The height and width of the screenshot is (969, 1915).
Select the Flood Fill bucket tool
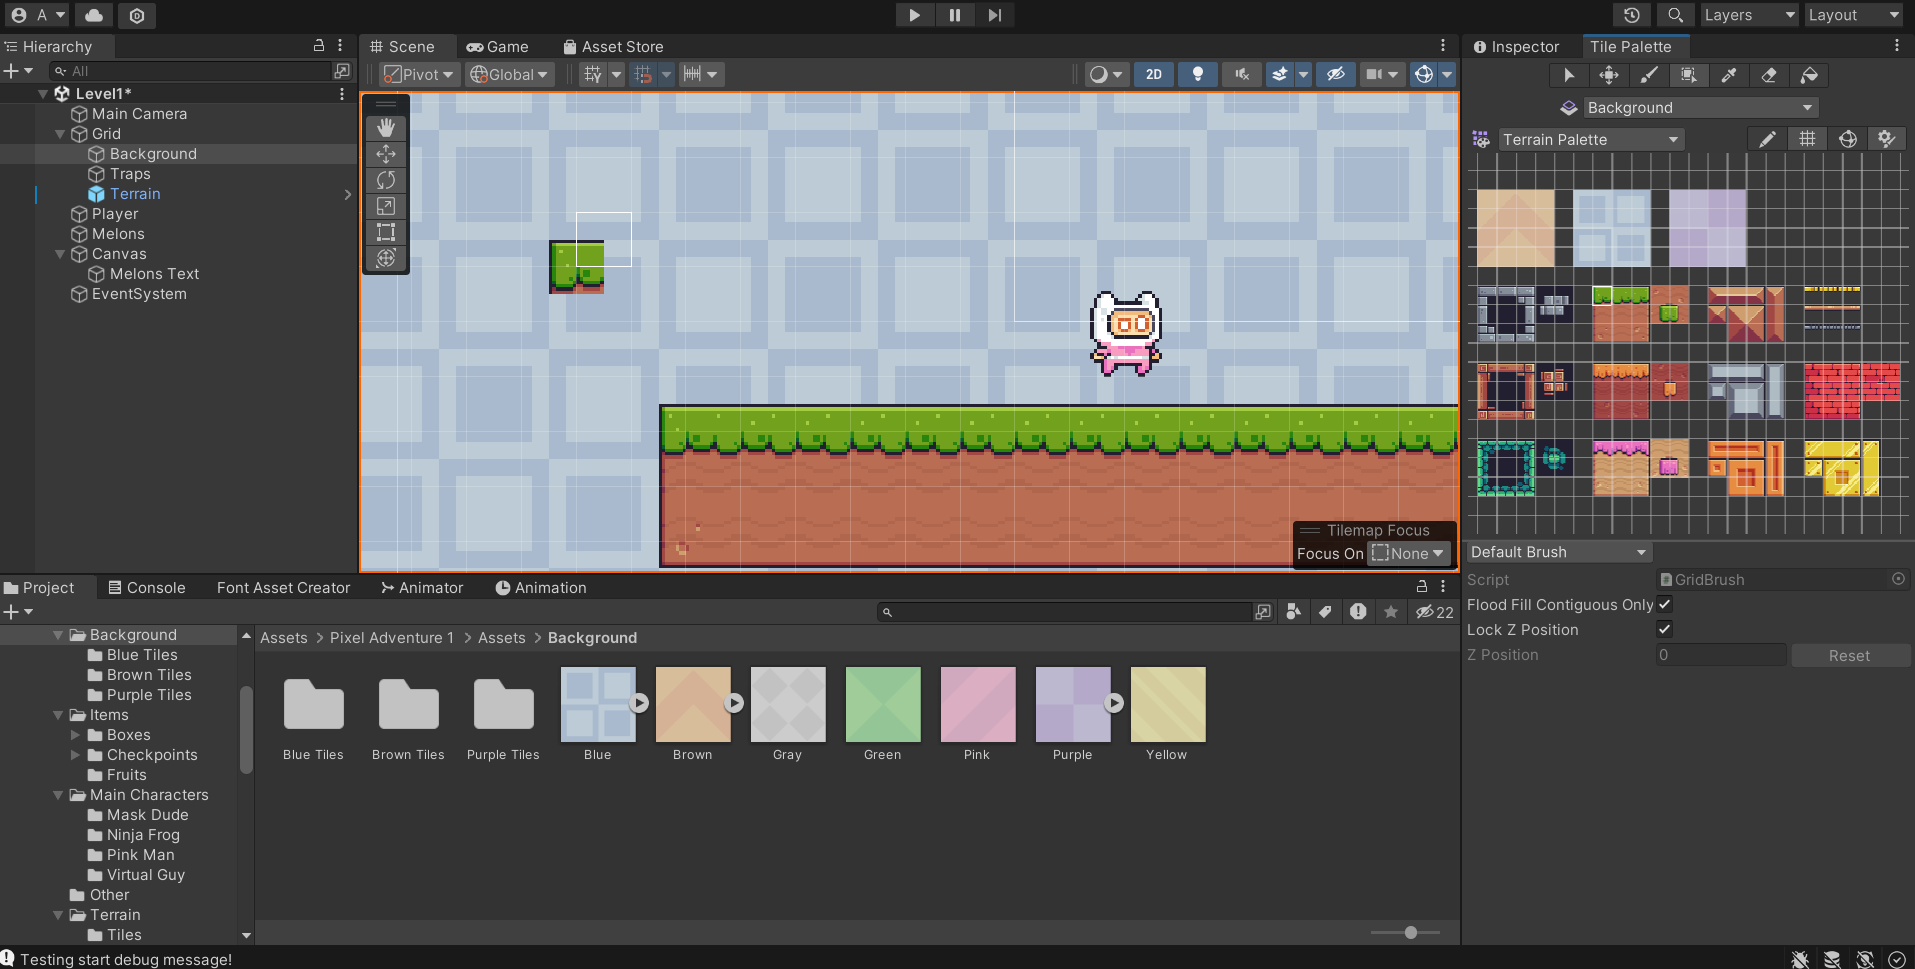[1808, 75]
